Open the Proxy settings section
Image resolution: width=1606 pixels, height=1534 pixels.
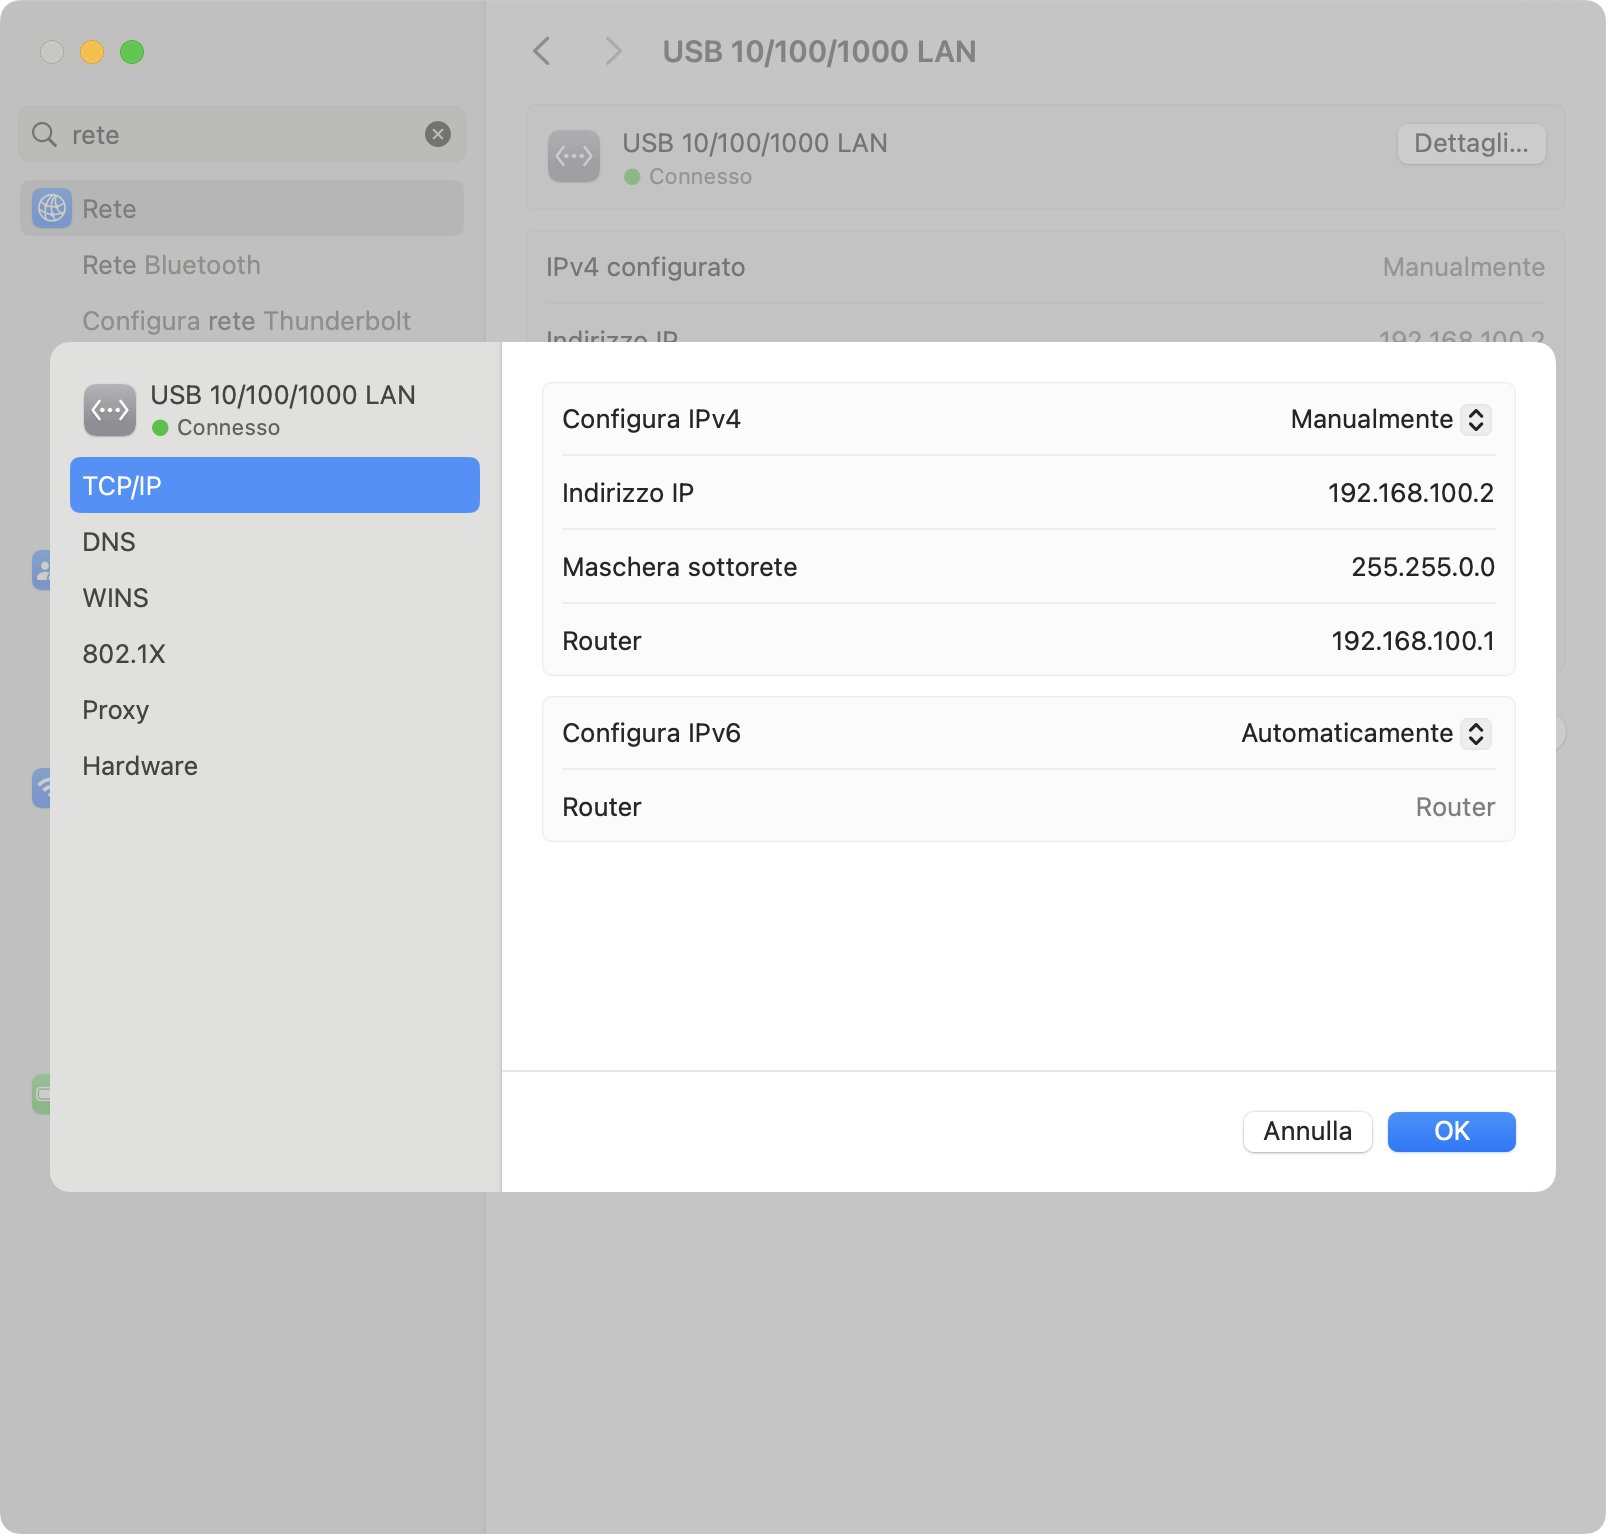tap(115, 710)
